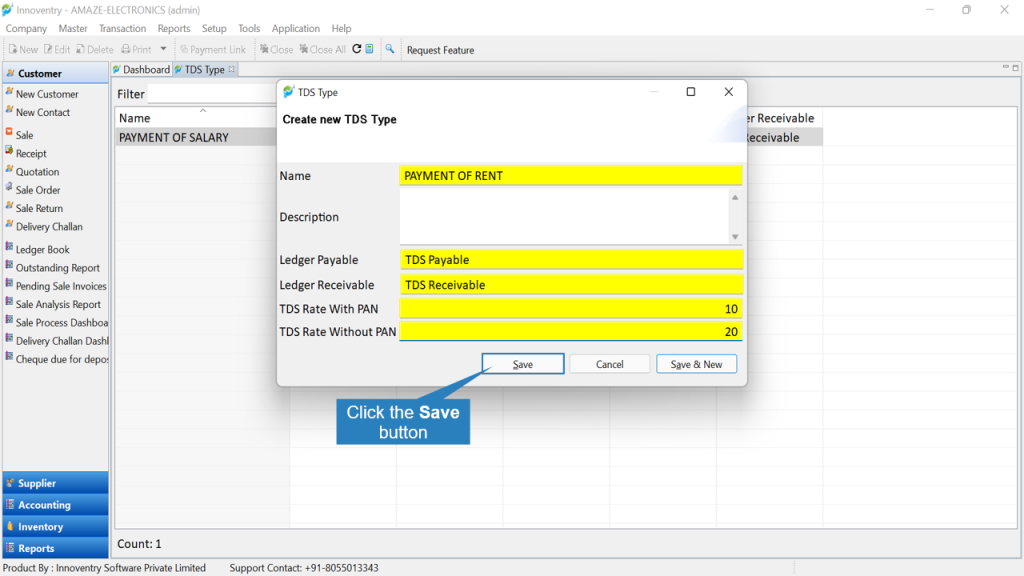Click the Save button in dialog

[x=522, y=364]
